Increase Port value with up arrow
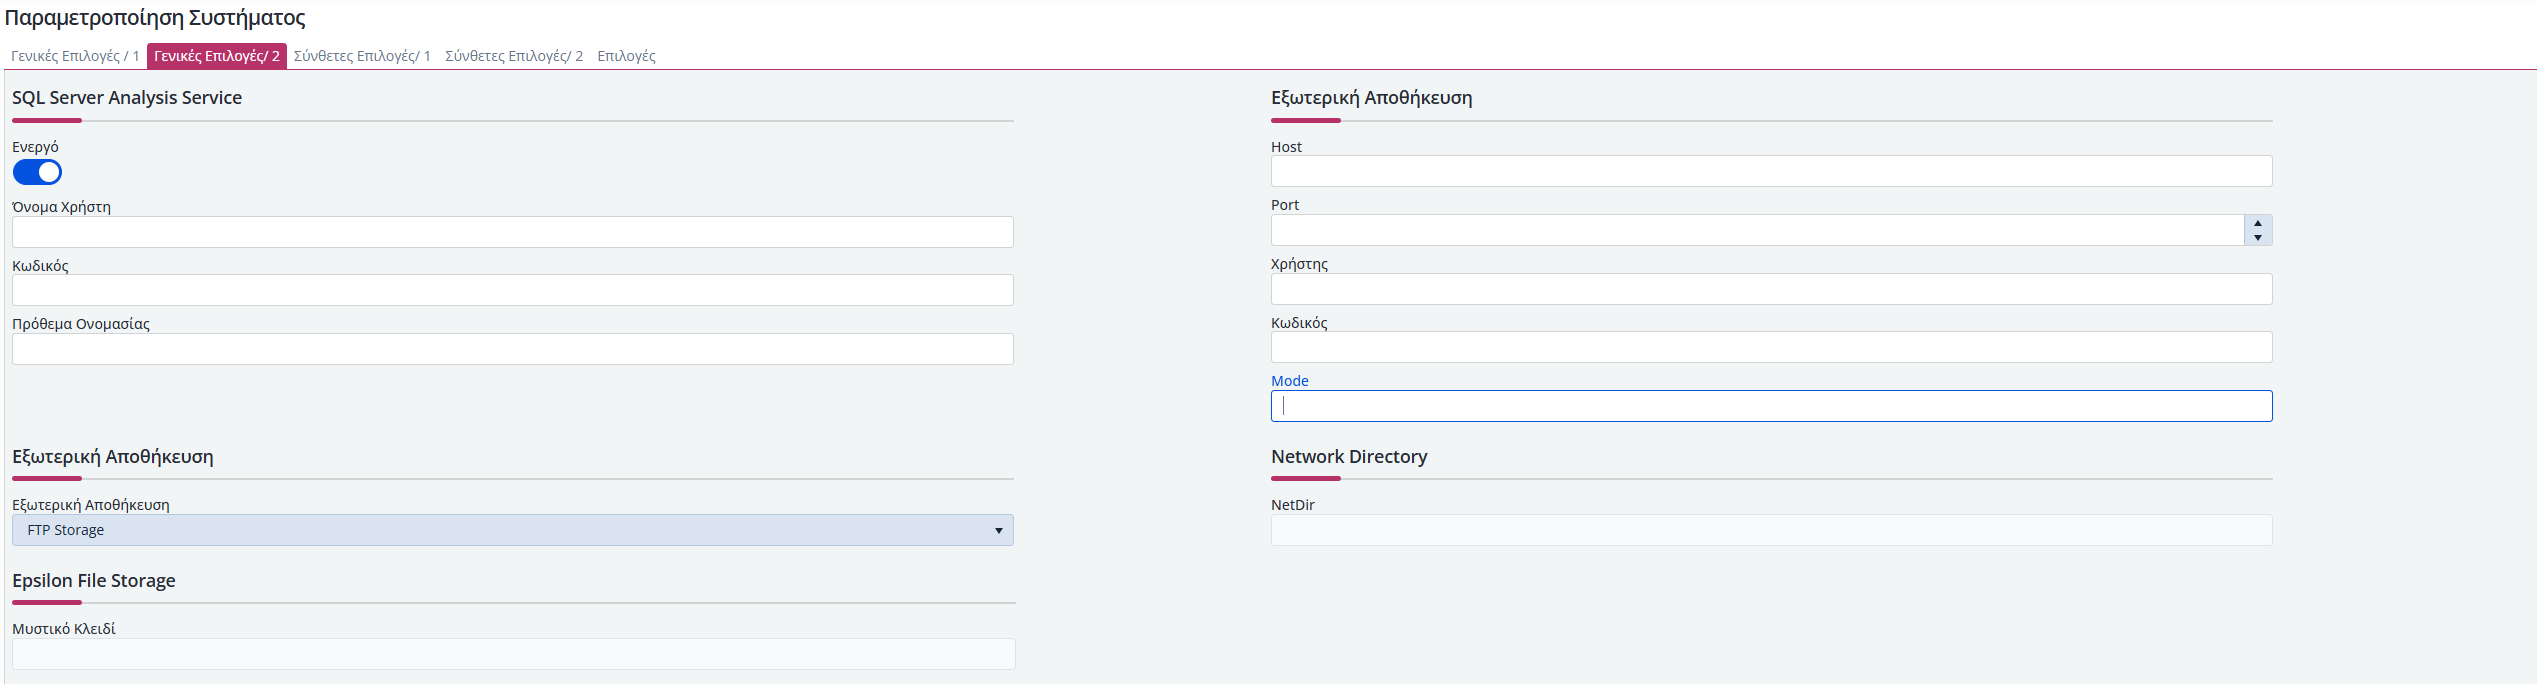 (x=2257, y=223)
